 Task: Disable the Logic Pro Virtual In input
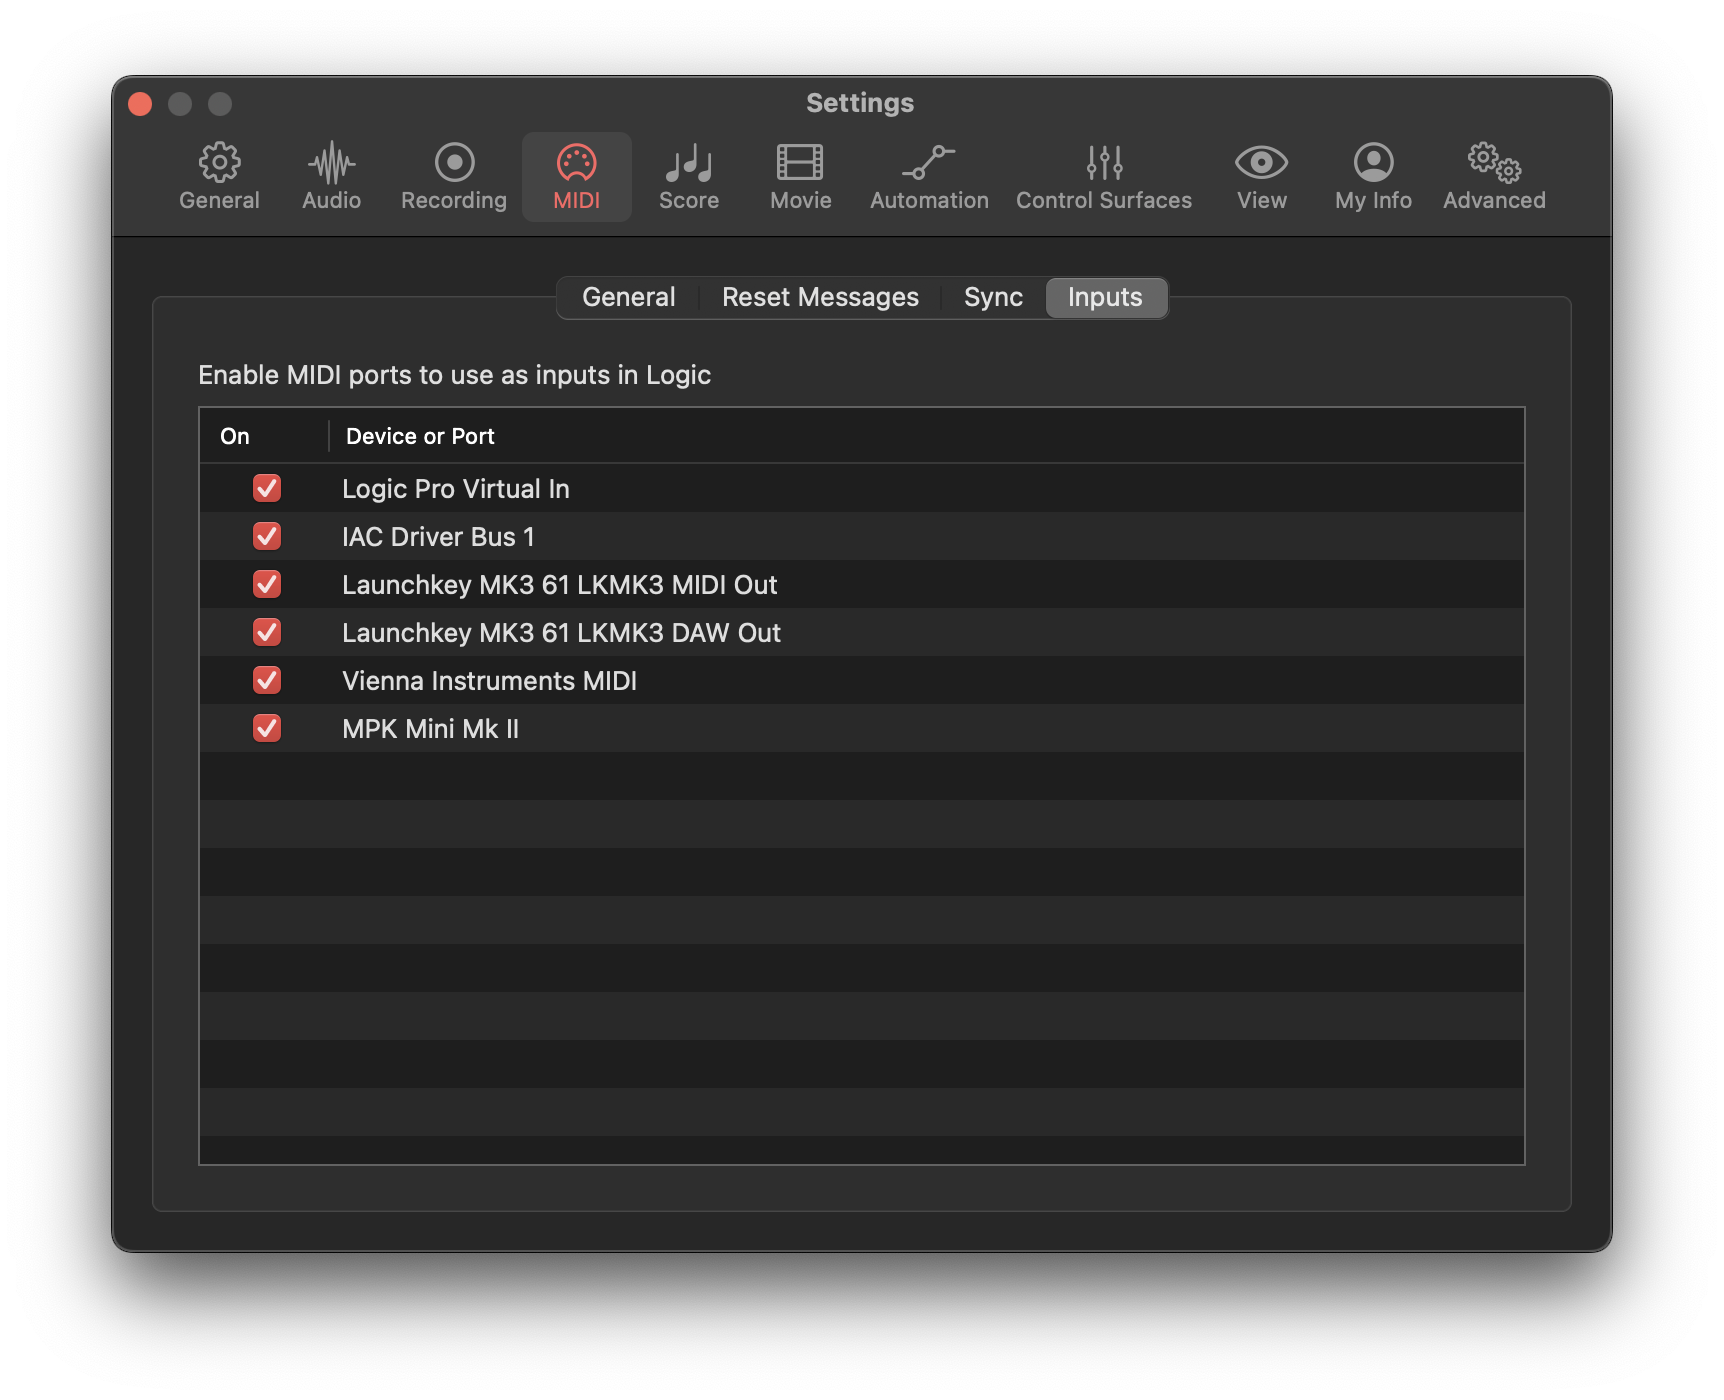[267, 489]
